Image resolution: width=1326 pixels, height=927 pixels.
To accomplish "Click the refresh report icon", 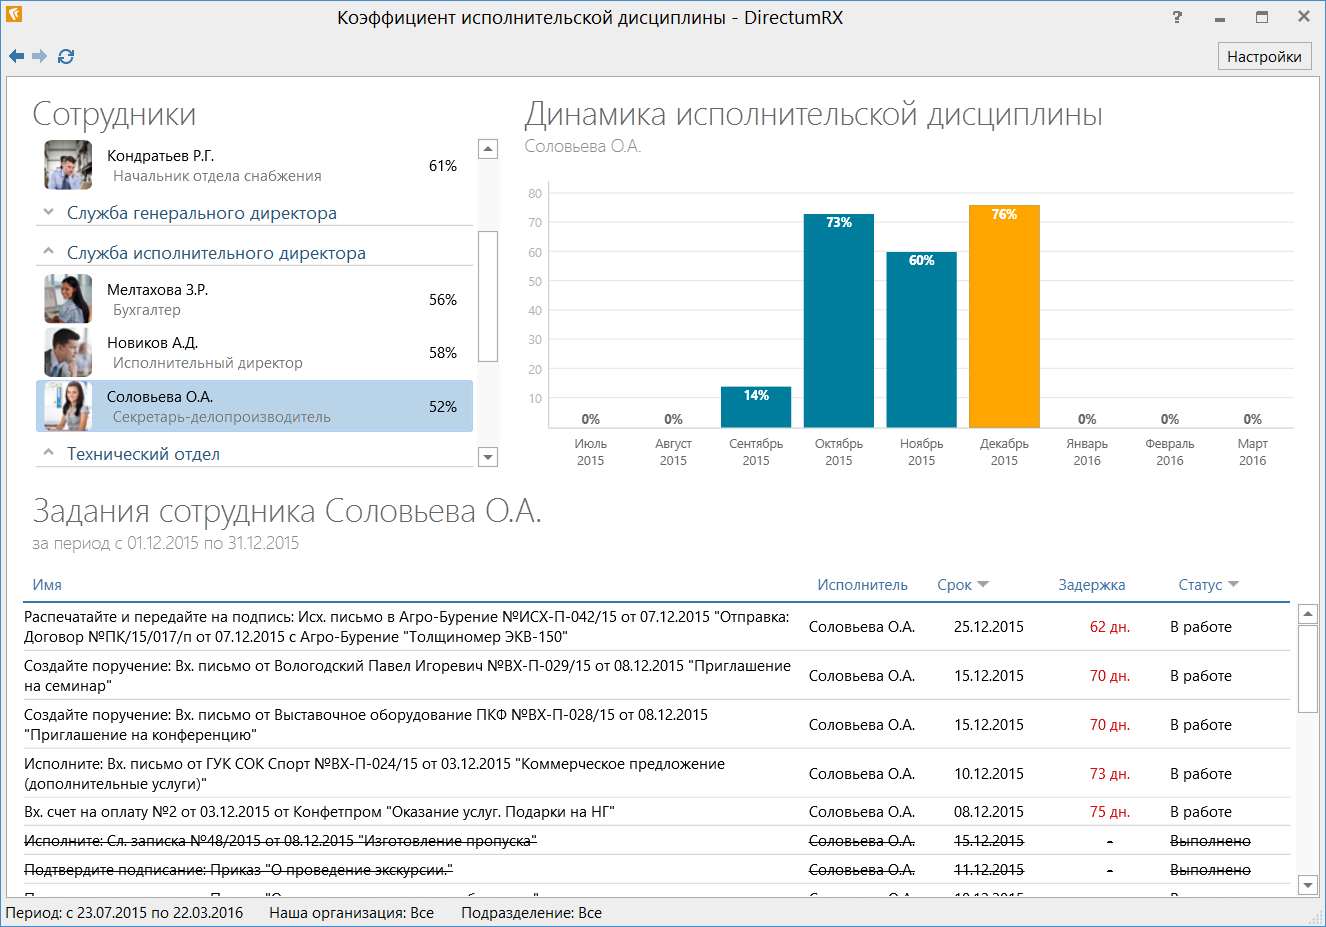I will (66, 56).
